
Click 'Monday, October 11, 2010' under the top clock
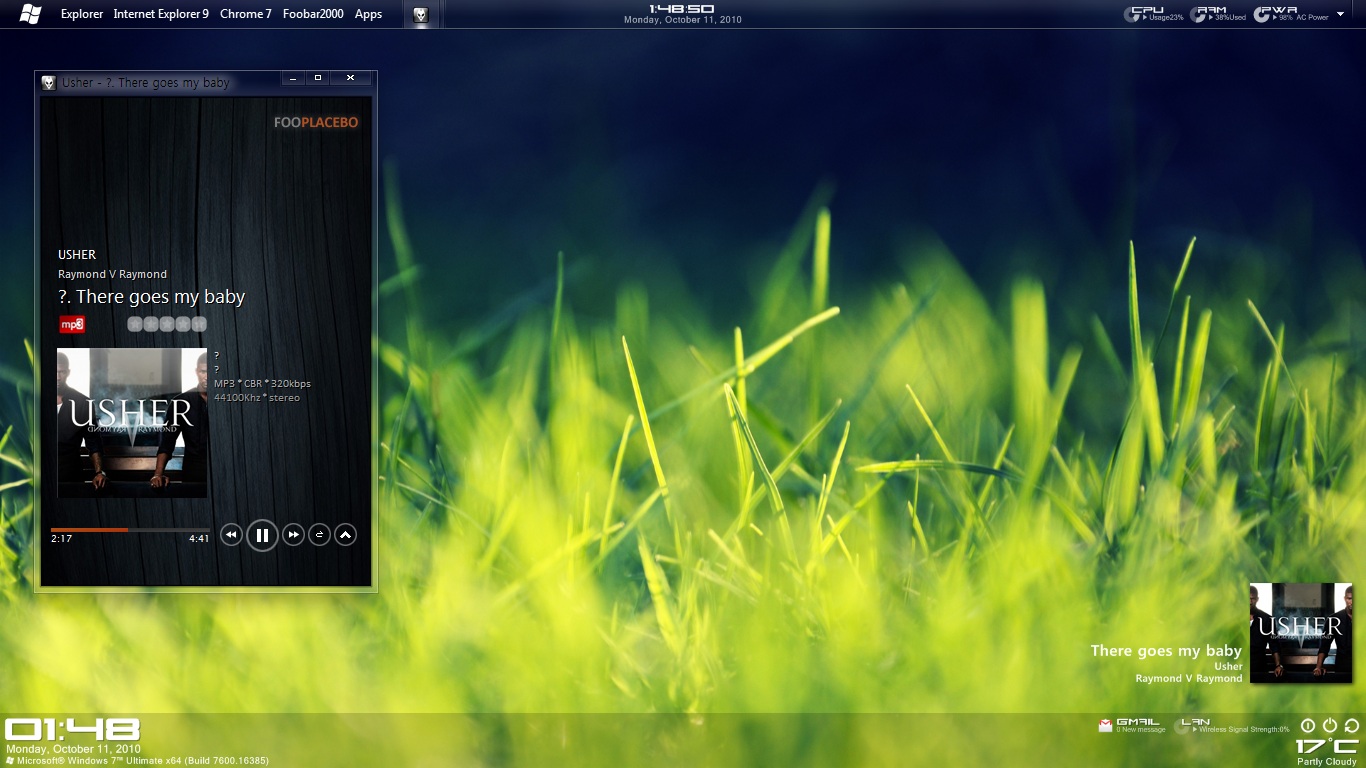(683, 20)
